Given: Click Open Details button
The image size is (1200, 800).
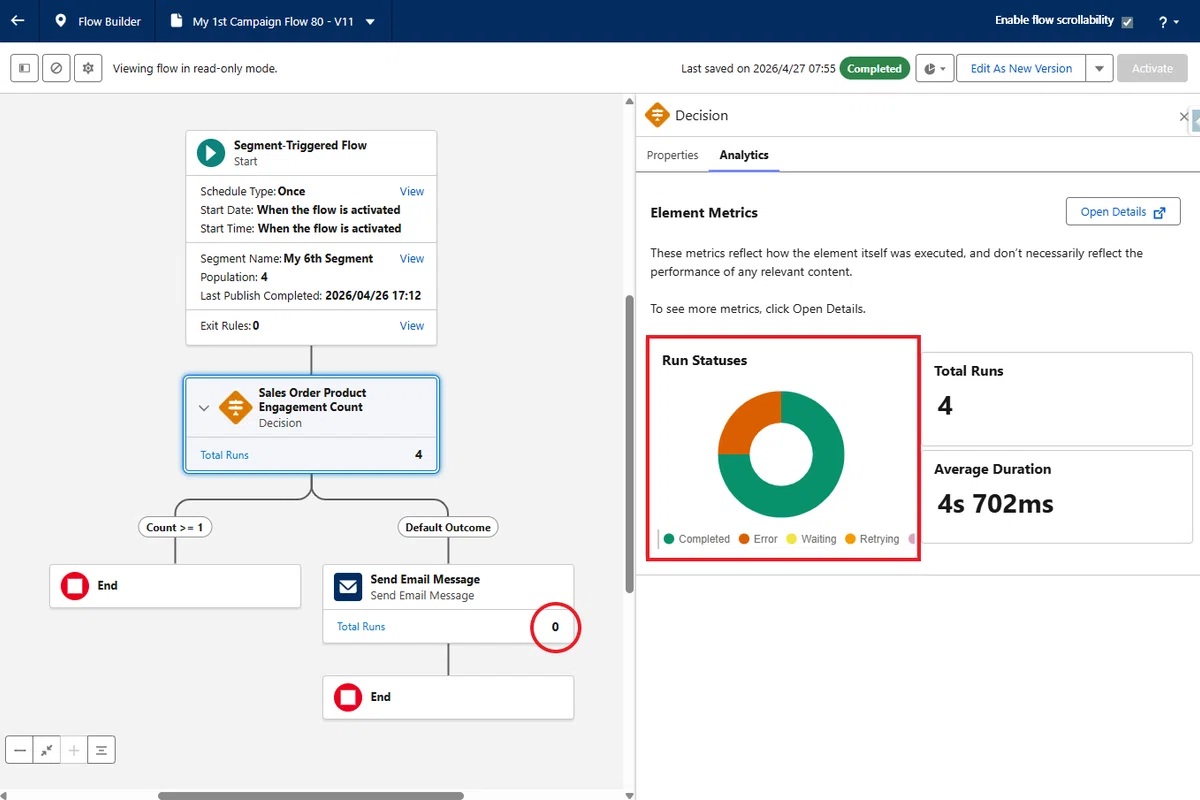Looking at the screenshot, I should tap(1123, 212).
